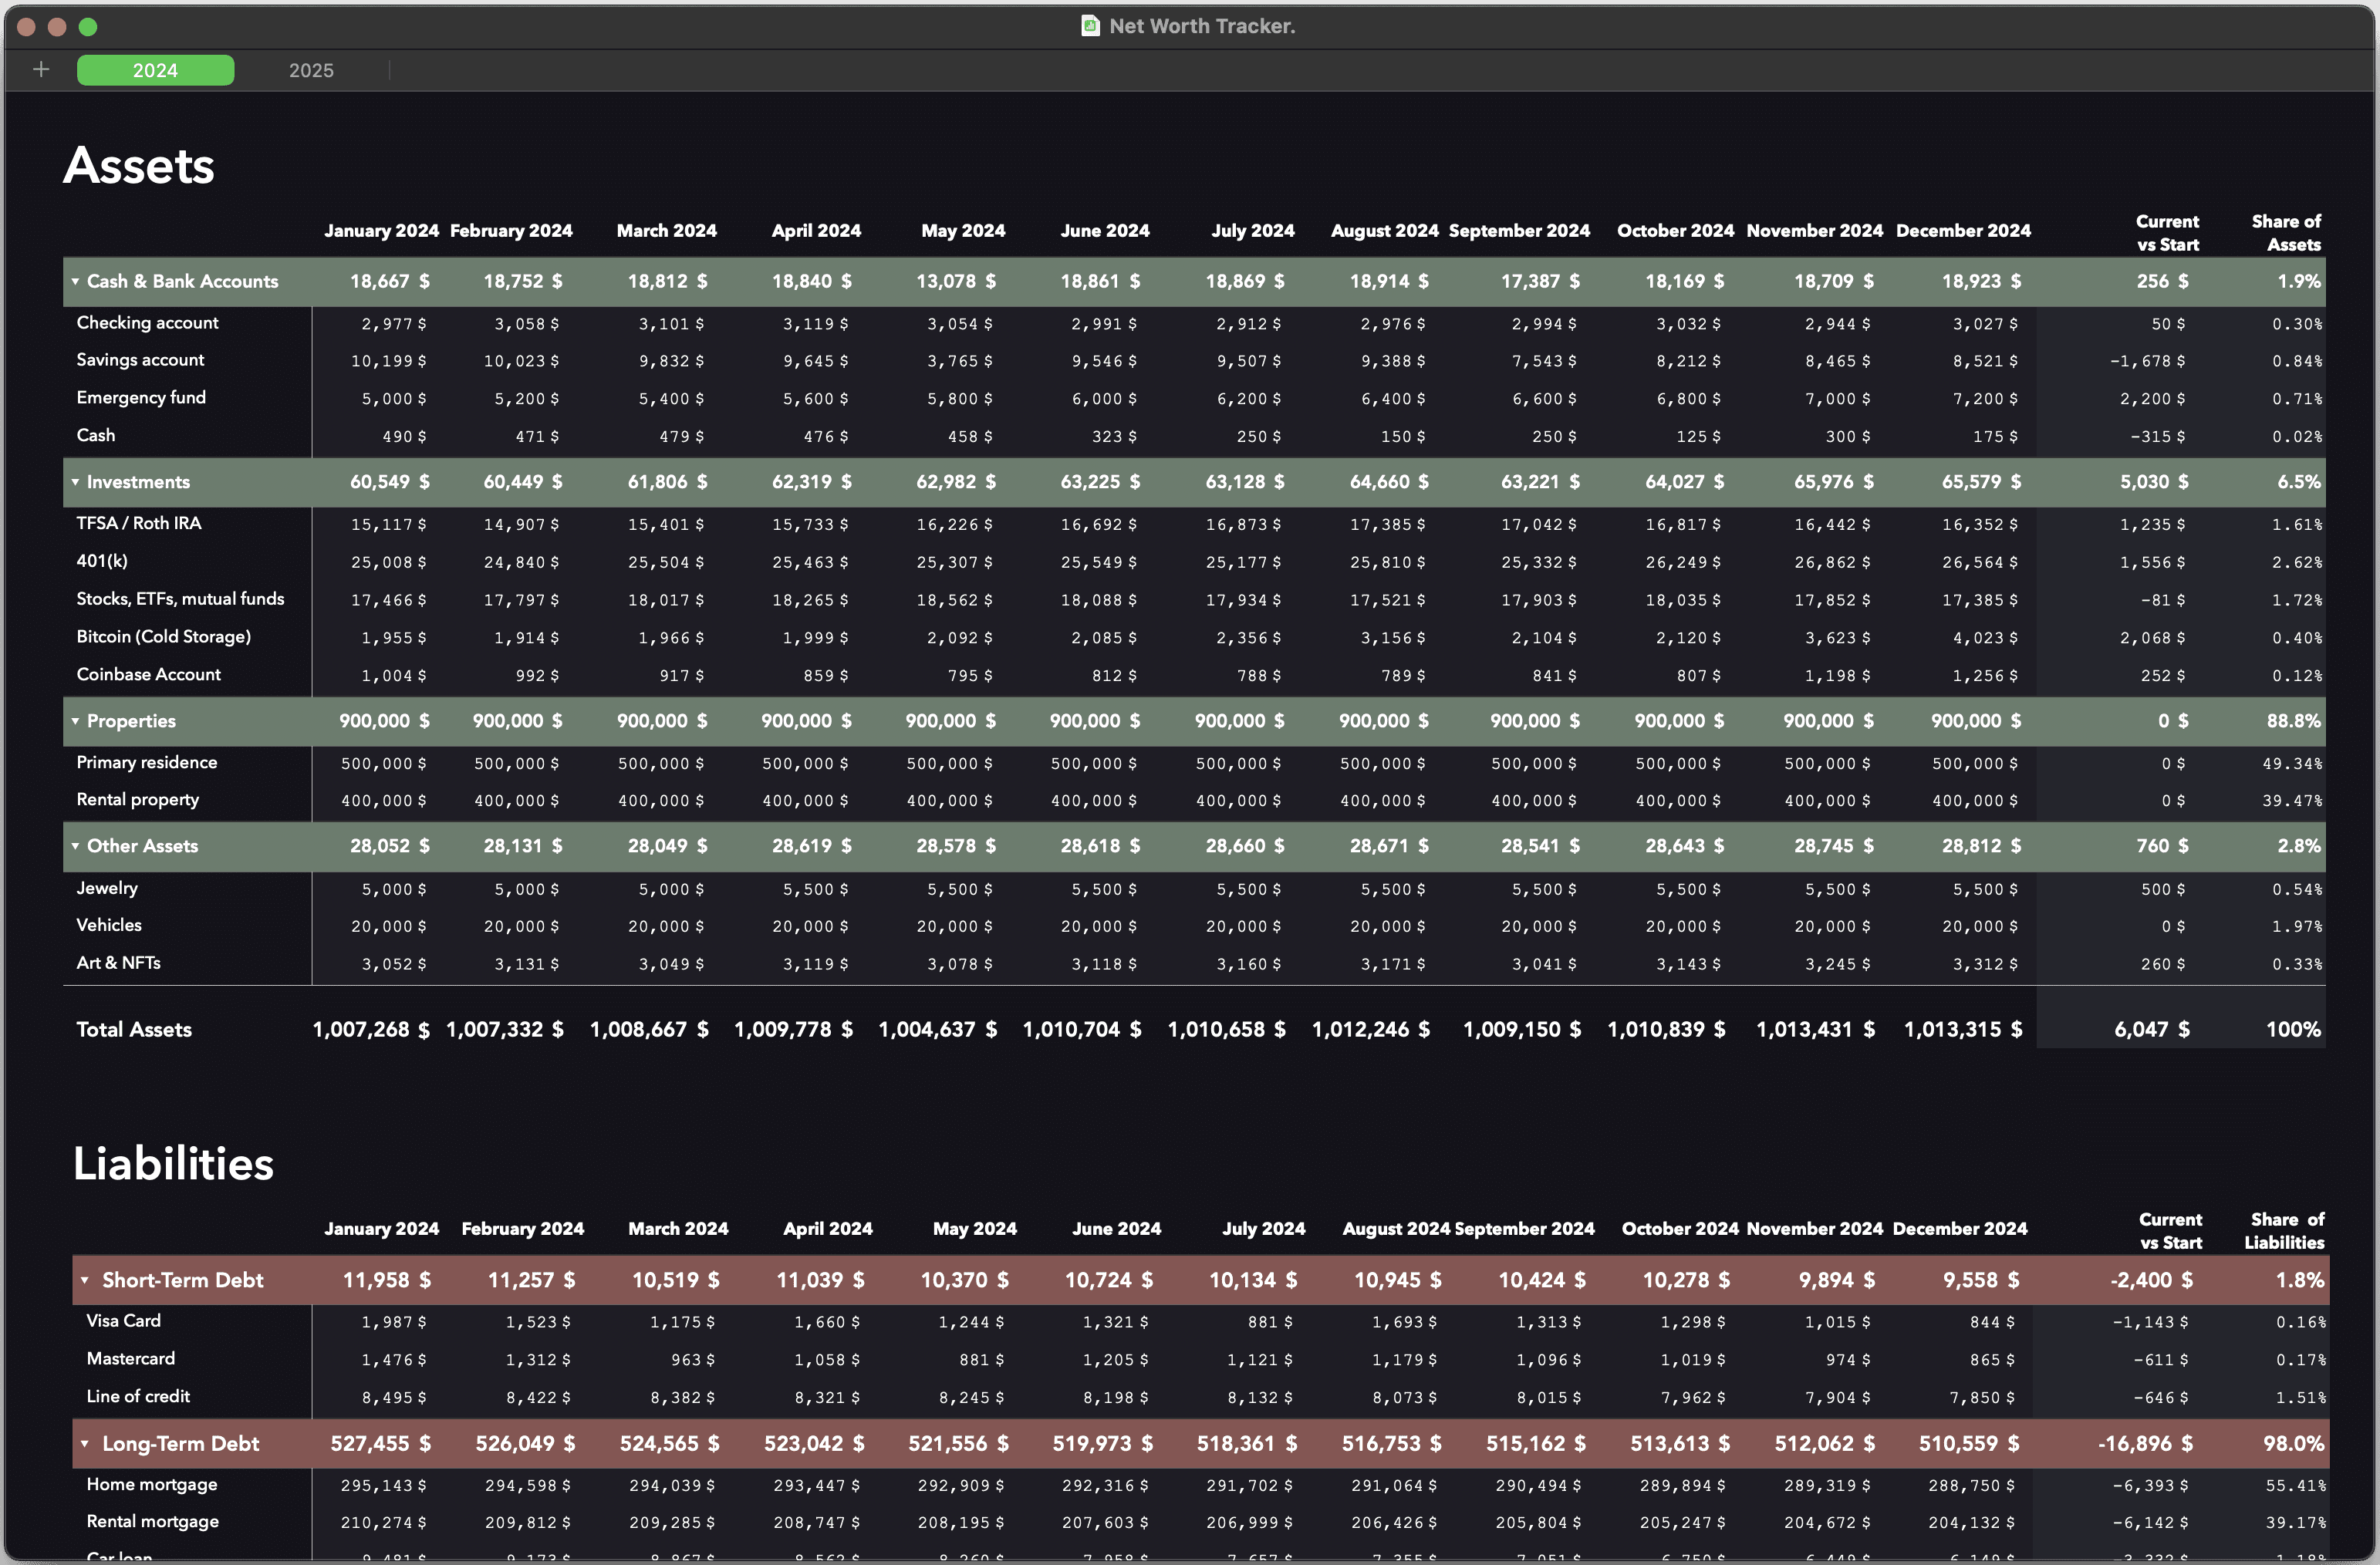Add a new sheet with plus icon
Viewport: 2380px width, 1565px height.
pyautogui.click(x=41, y=70)
